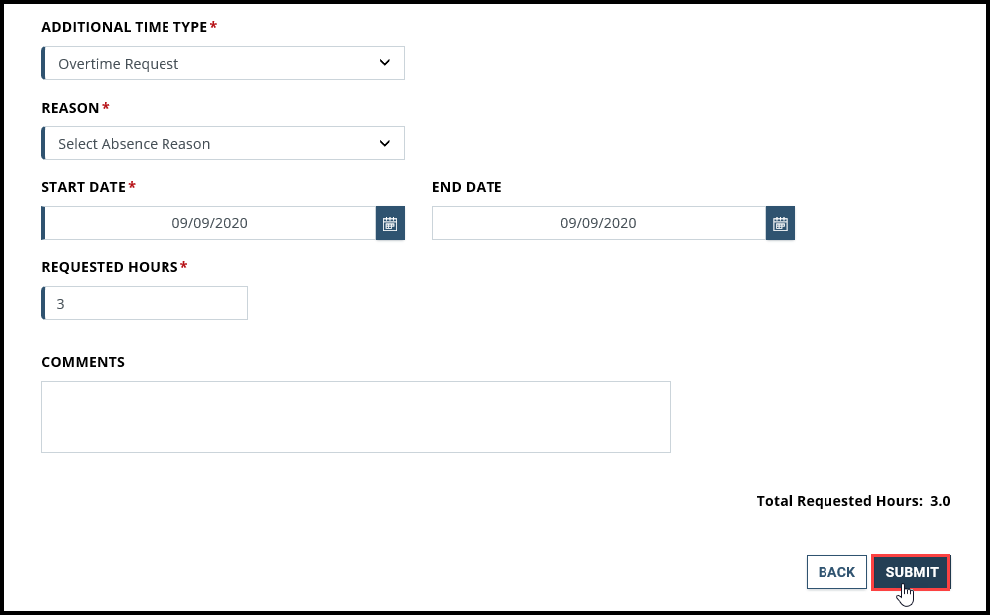Choose a reason from the Reason combo box

[x=222, y=142]
